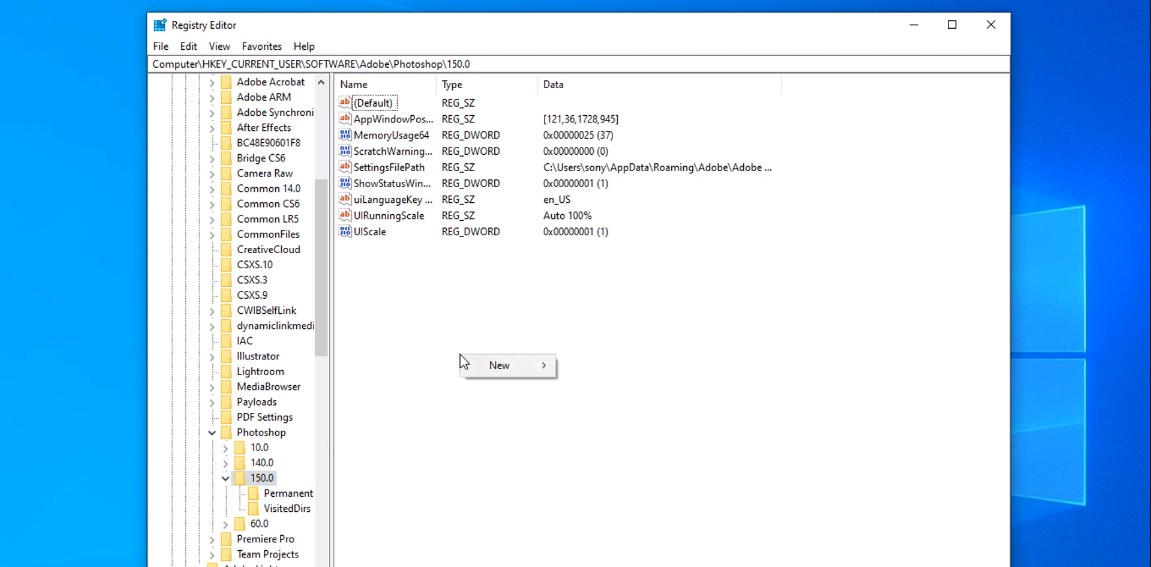Click the ScratchWarning DWORD value icon
This screenshot has height=567, width=1151.
coord(345,151)
